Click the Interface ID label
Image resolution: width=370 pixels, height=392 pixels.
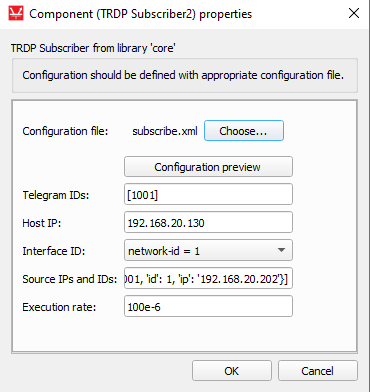pos(54,251)
